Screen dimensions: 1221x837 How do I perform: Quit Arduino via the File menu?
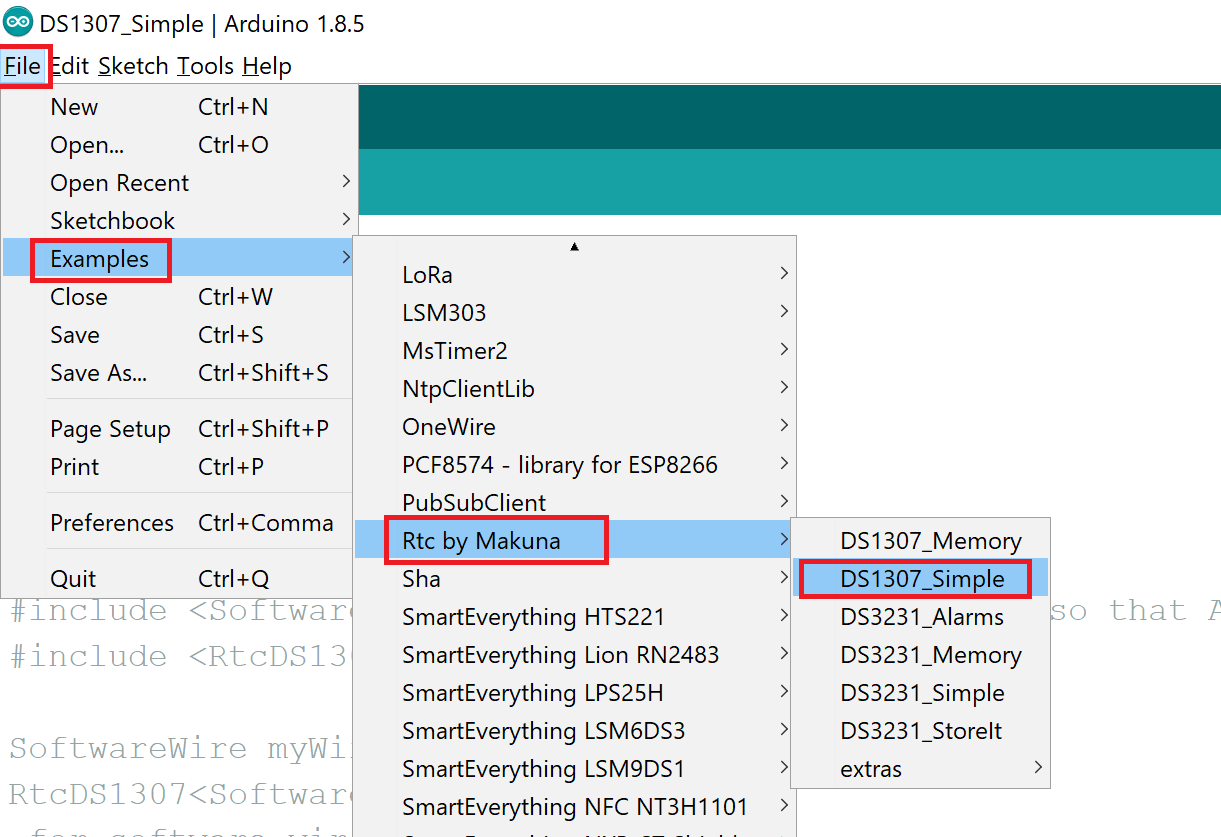(179, 579)
